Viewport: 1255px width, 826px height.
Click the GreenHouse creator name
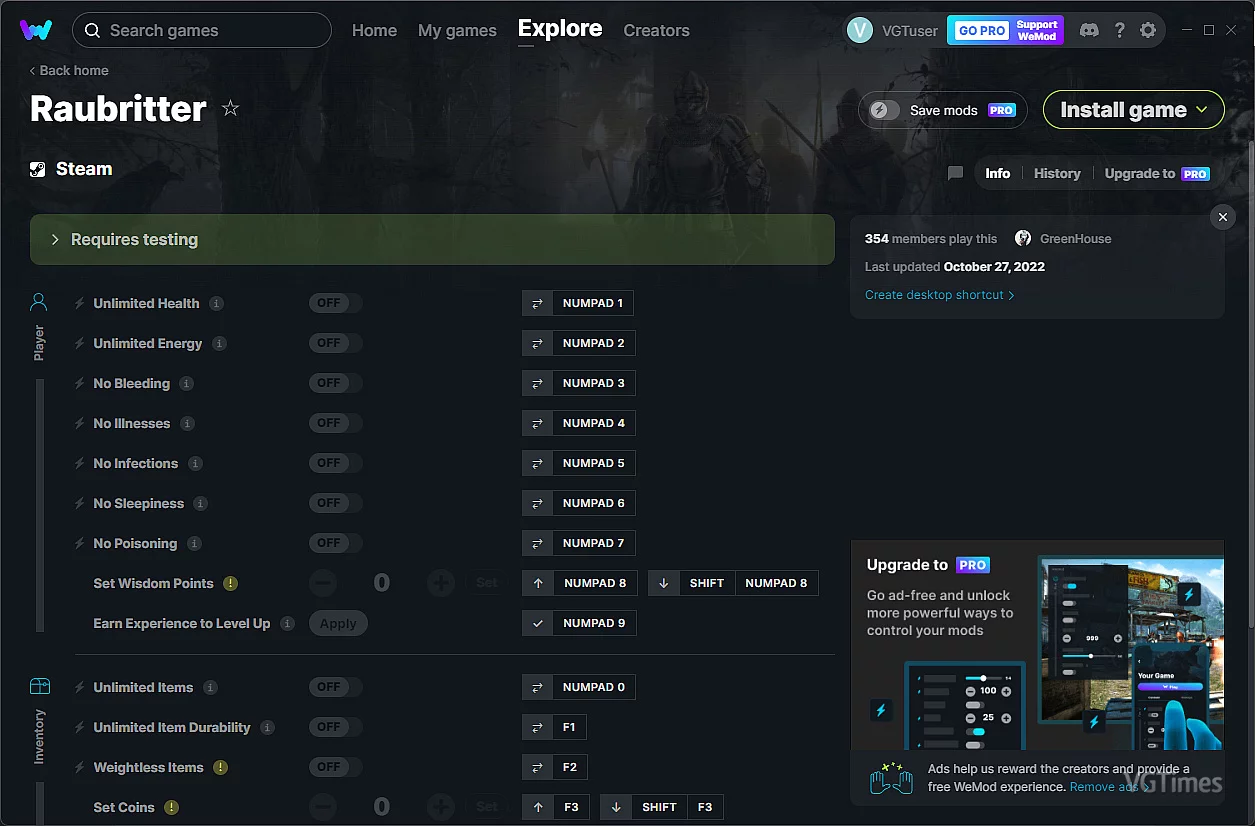pyautogui.click(x=1075, y=239)
